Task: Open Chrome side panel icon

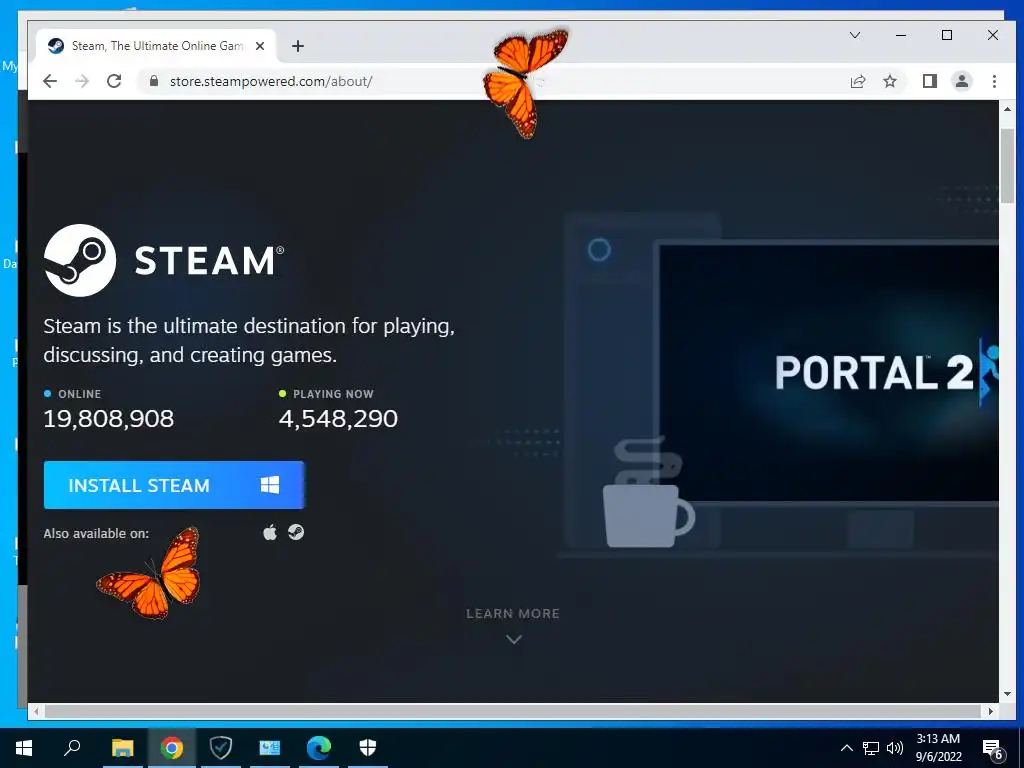Action: tap(929, 81)
